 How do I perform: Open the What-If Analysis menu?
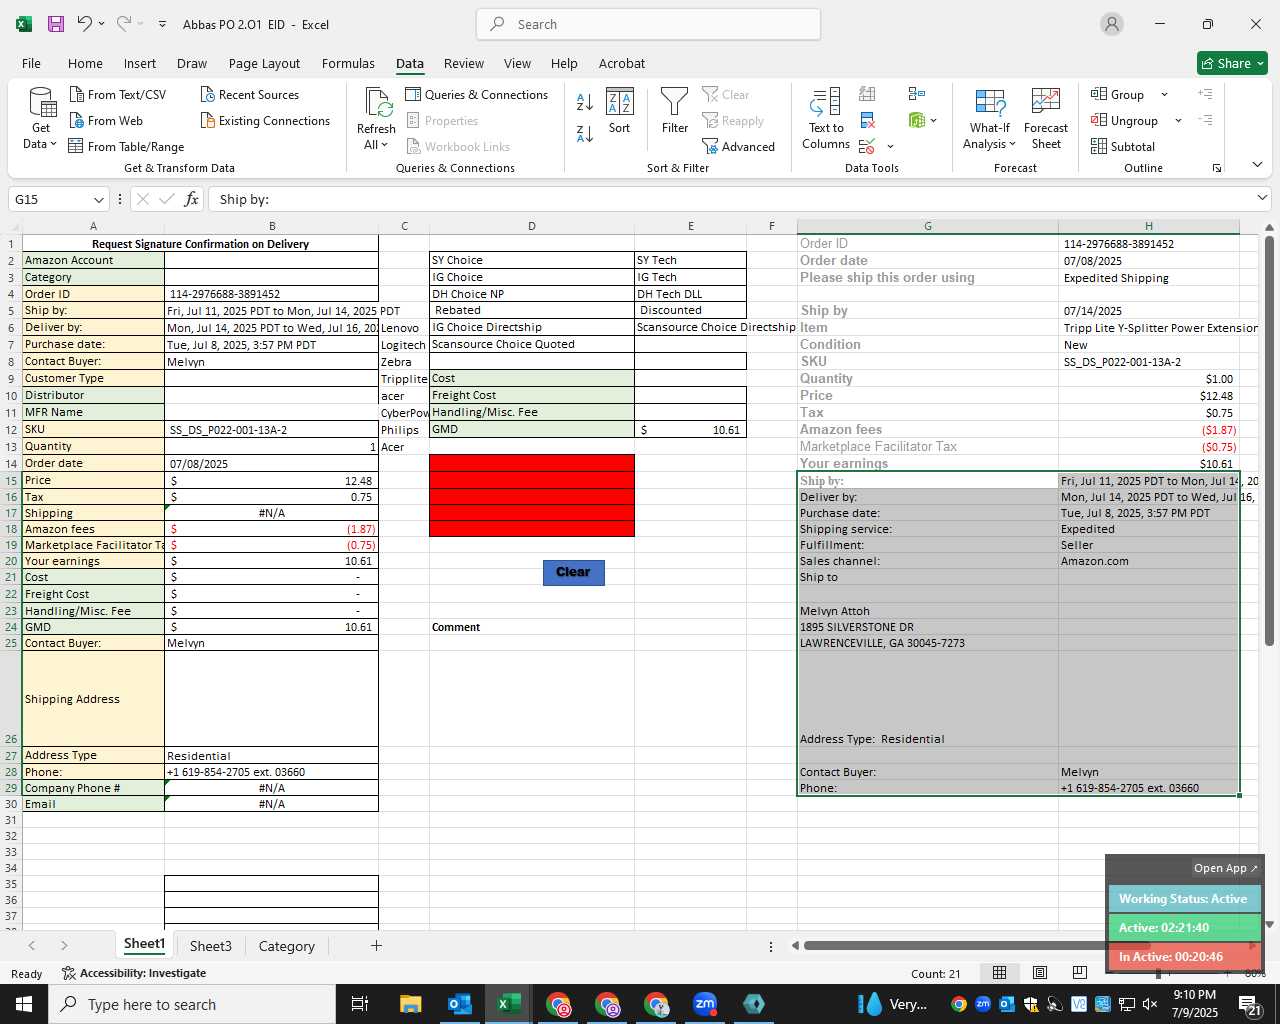[x=989, y=119]
